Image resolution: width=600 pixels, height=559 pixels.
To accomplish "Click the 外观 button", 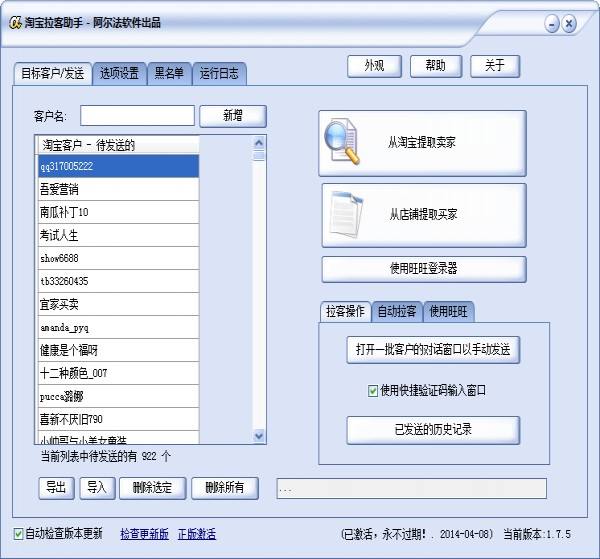I will tap(374, 66).
